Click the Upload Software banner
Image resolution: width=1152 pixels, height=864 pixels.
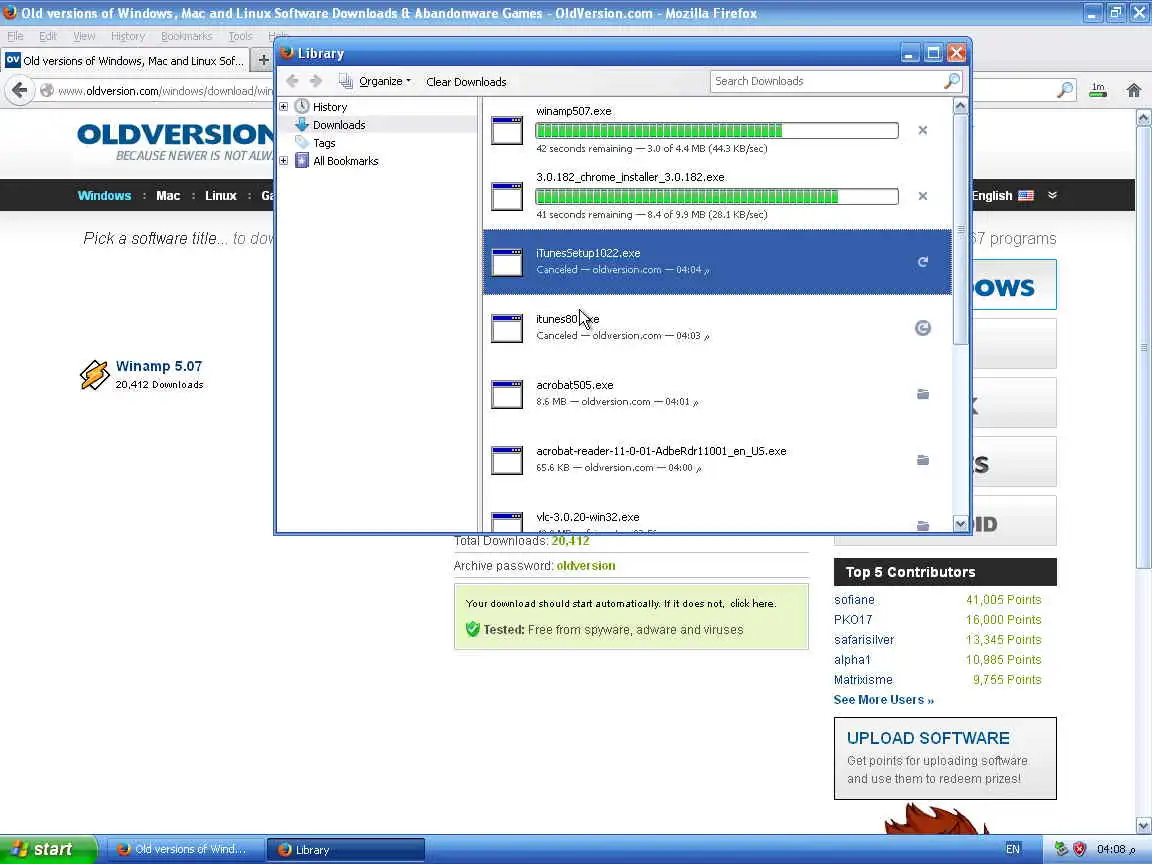point(945,758)
